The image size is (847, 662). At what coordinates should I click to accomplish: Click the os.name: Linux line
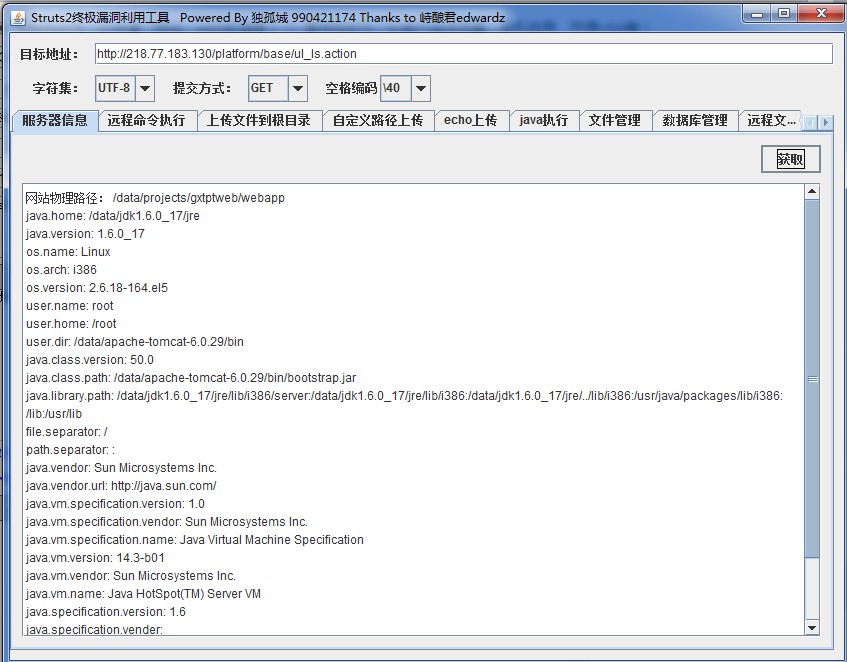[x=68, y=252]
